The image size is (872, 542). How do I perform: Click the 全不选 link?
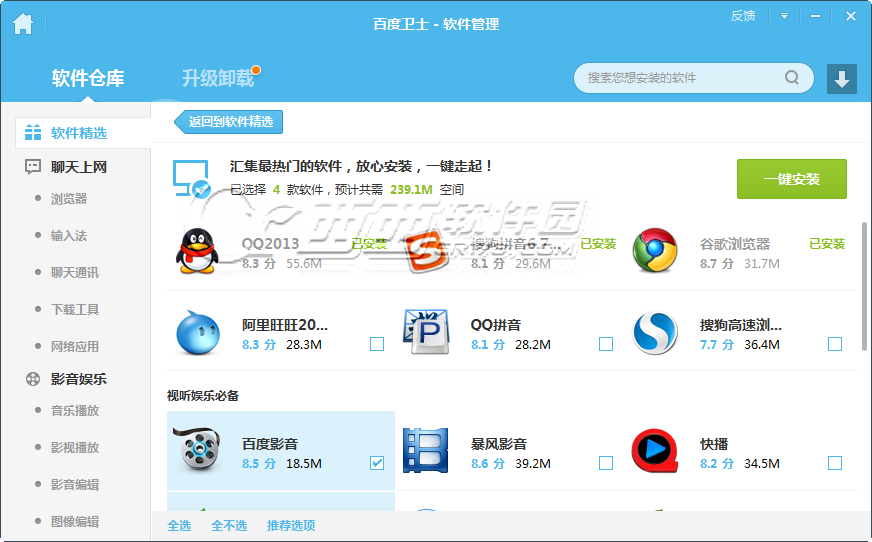tap(229, 525)
